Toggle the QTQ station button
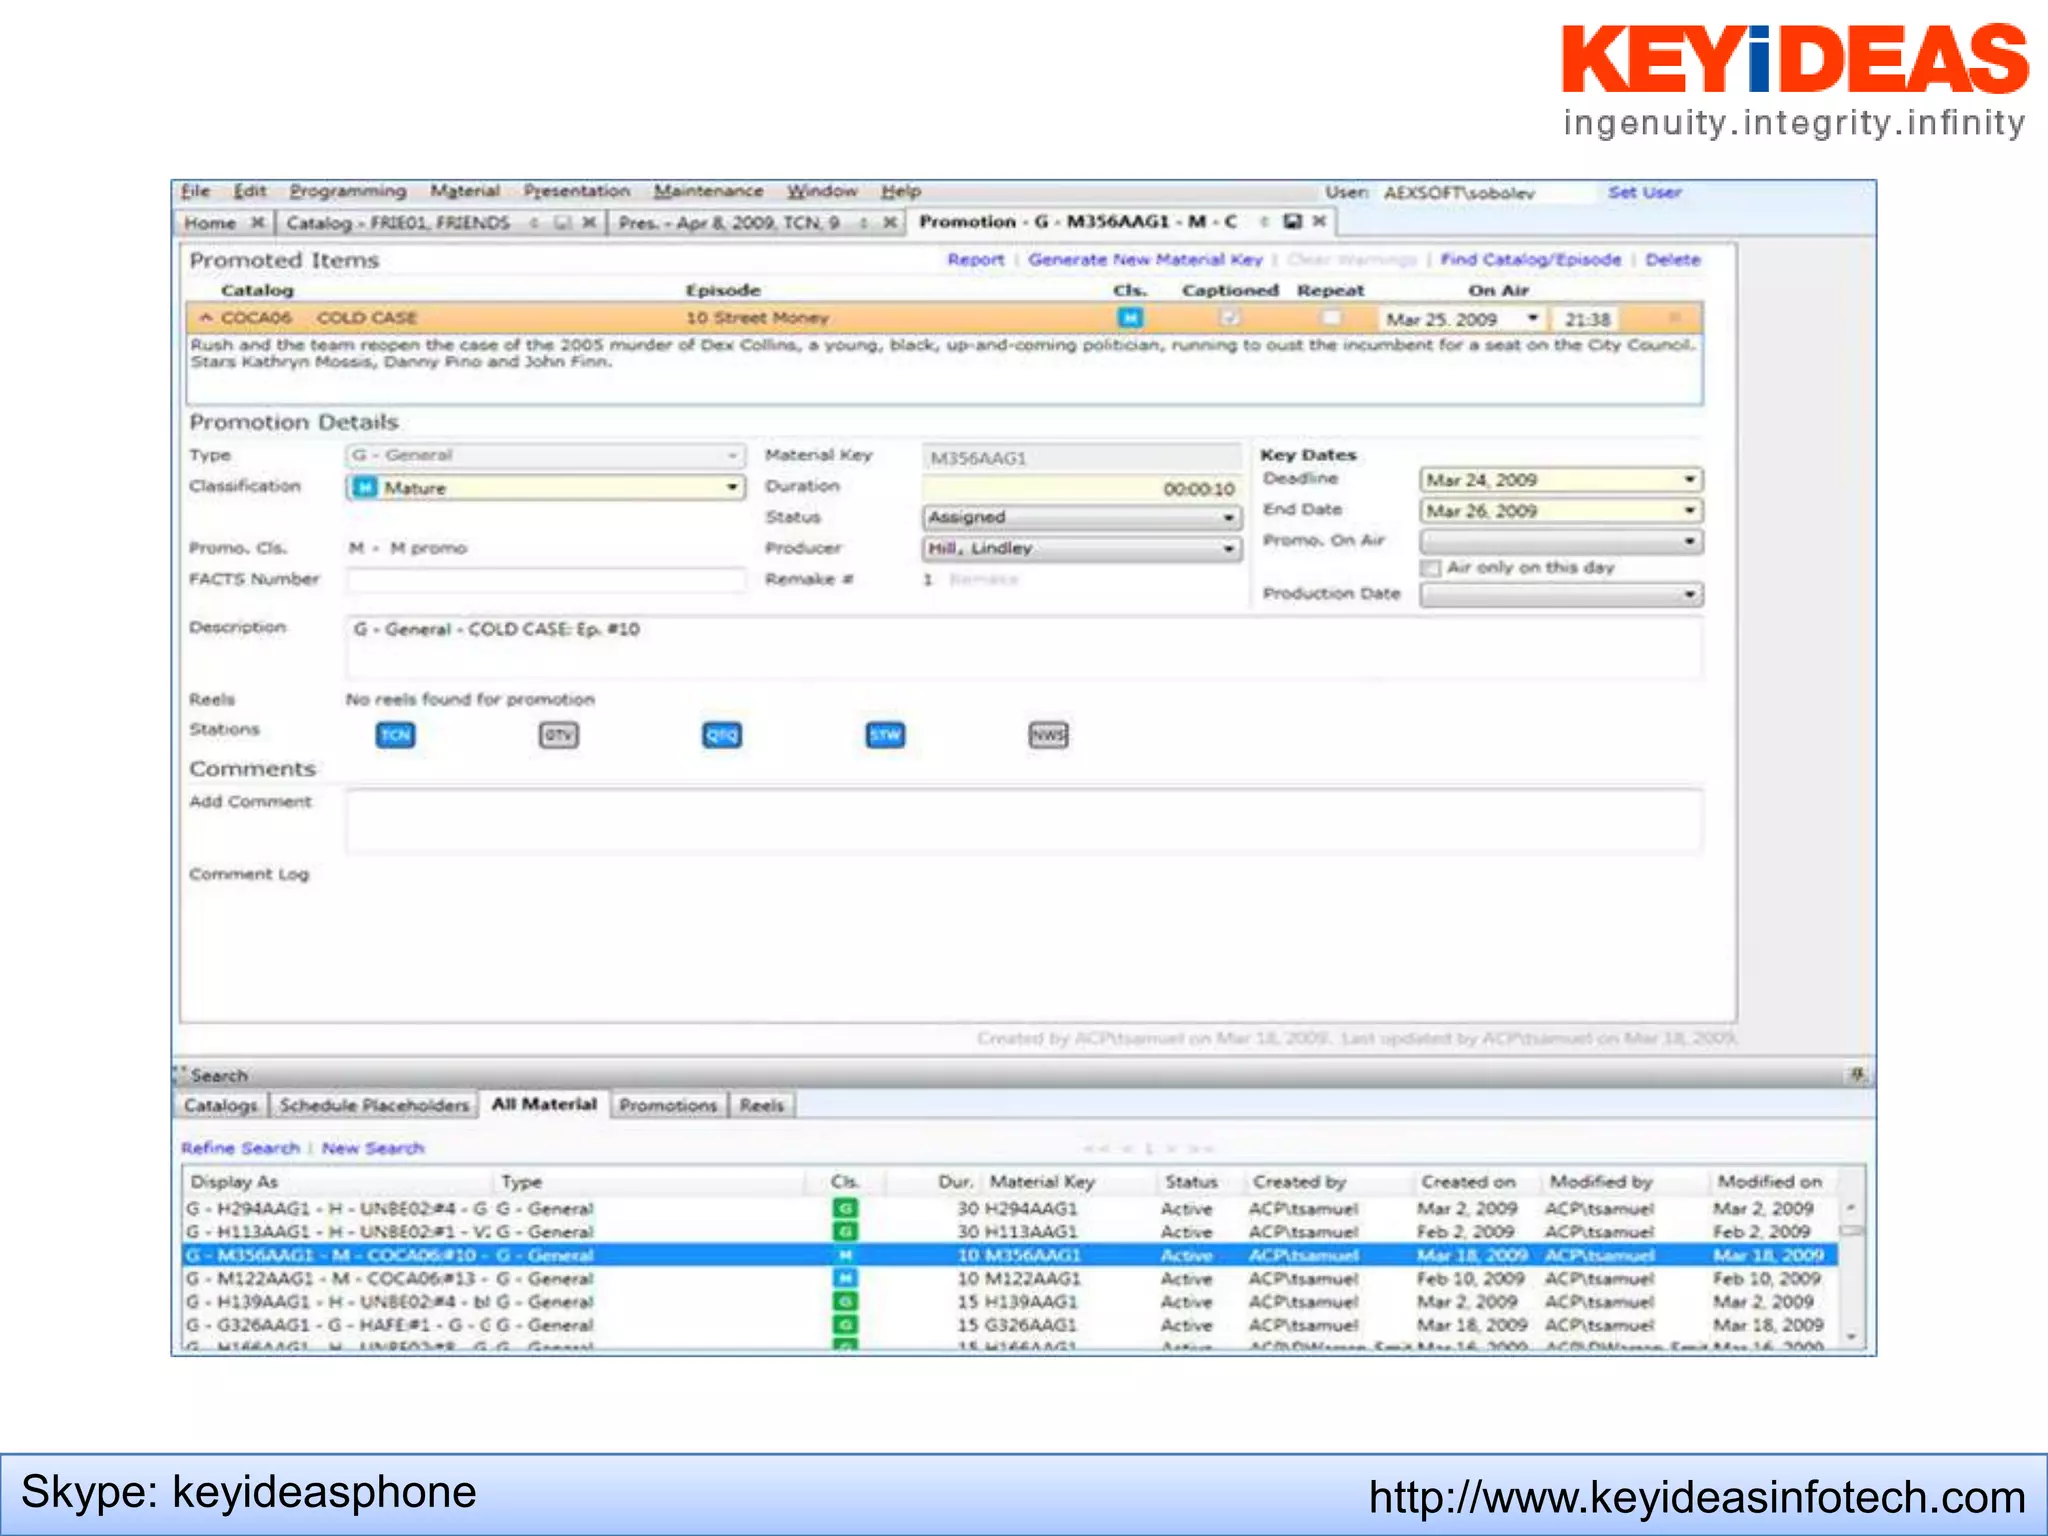This screenshot has height=1536, width=2048. point(722,736)
